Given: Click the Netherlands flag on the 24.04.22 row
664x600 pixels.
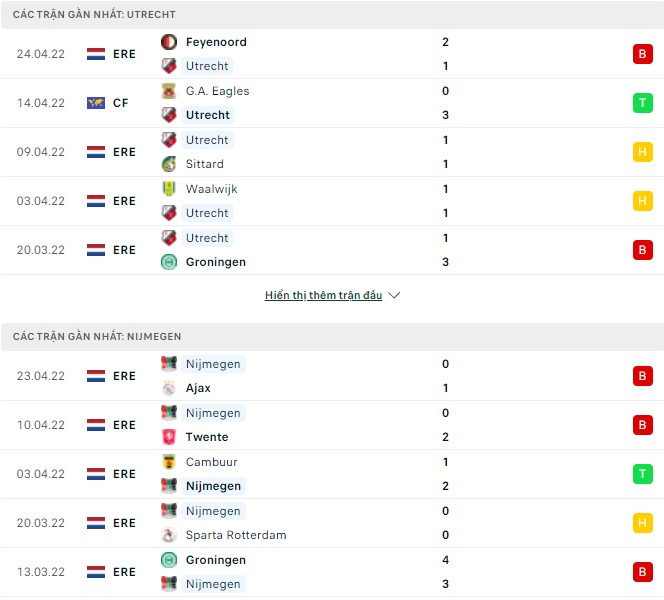Looking at the screenshot, I should click(96, 54).
